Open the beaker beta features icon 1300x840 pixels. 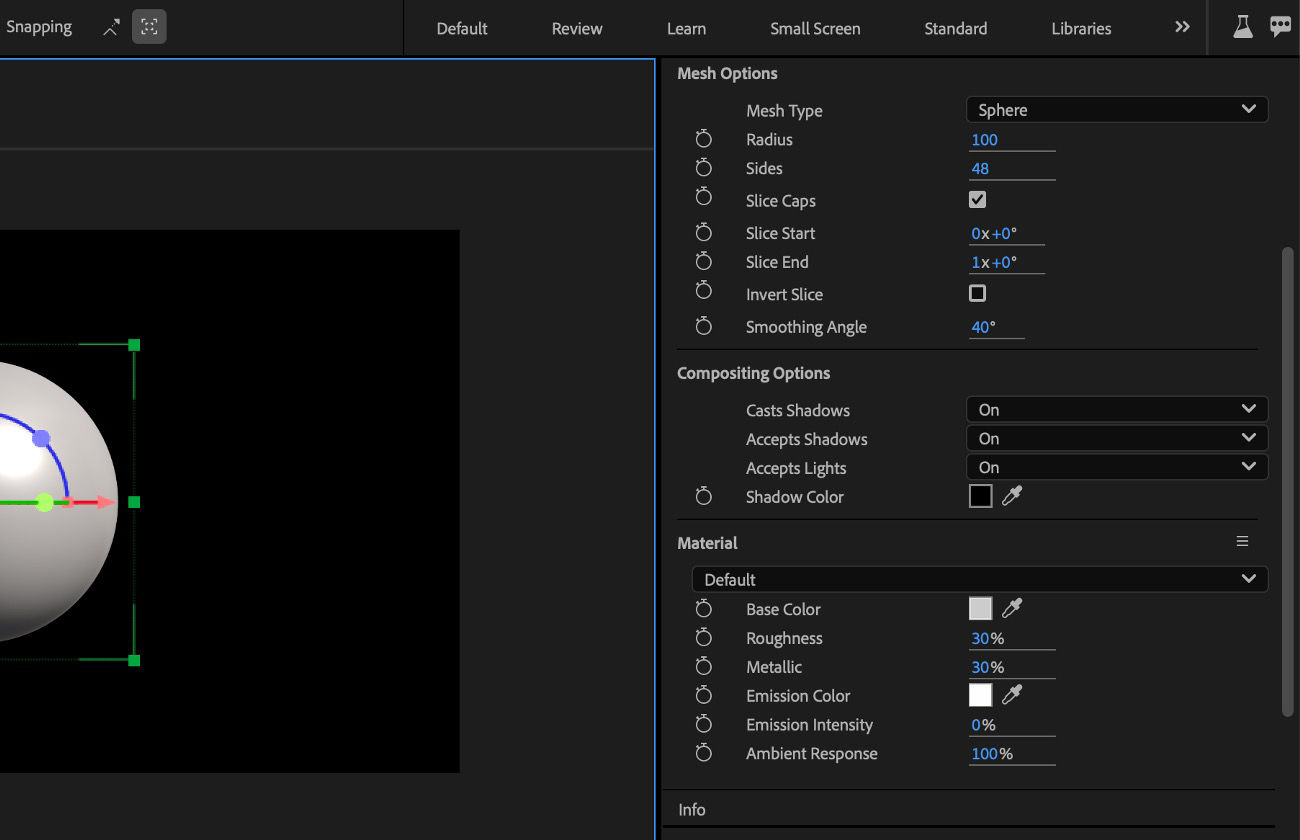coord(1243,27)
